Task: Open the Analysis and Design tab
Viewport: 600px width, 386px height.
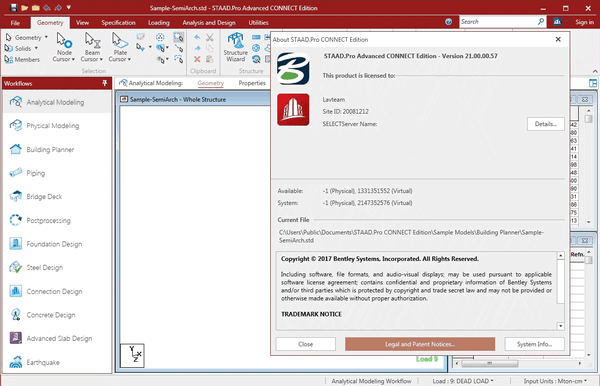Action: 209,23
